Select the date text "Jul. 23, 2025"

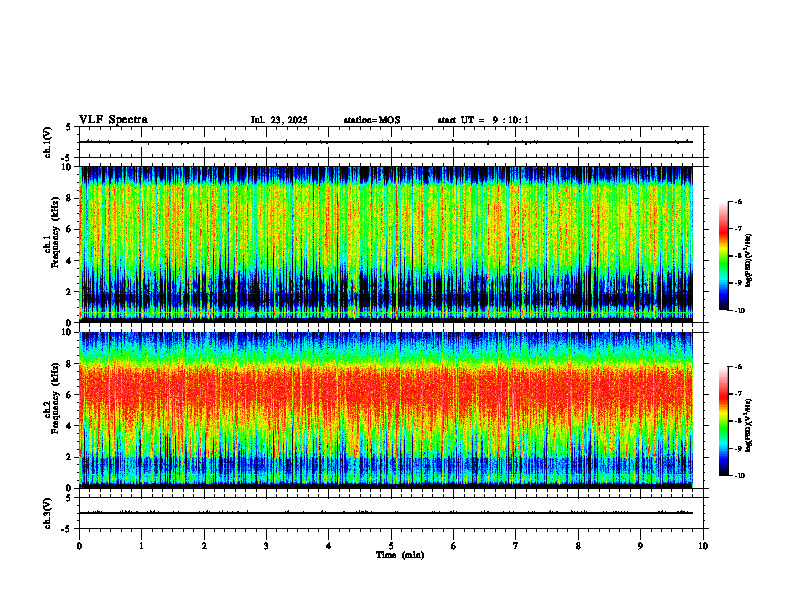pos(279,120)
